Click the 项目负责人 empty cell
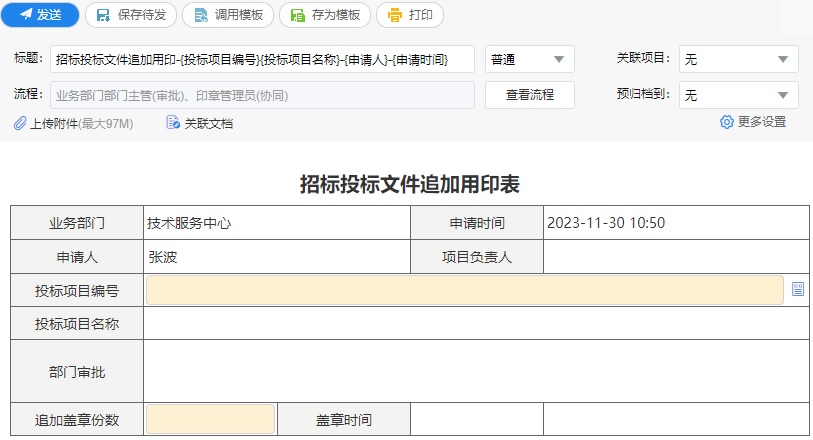813x440 pixels. pyautogui.click(x=676, y=257)
